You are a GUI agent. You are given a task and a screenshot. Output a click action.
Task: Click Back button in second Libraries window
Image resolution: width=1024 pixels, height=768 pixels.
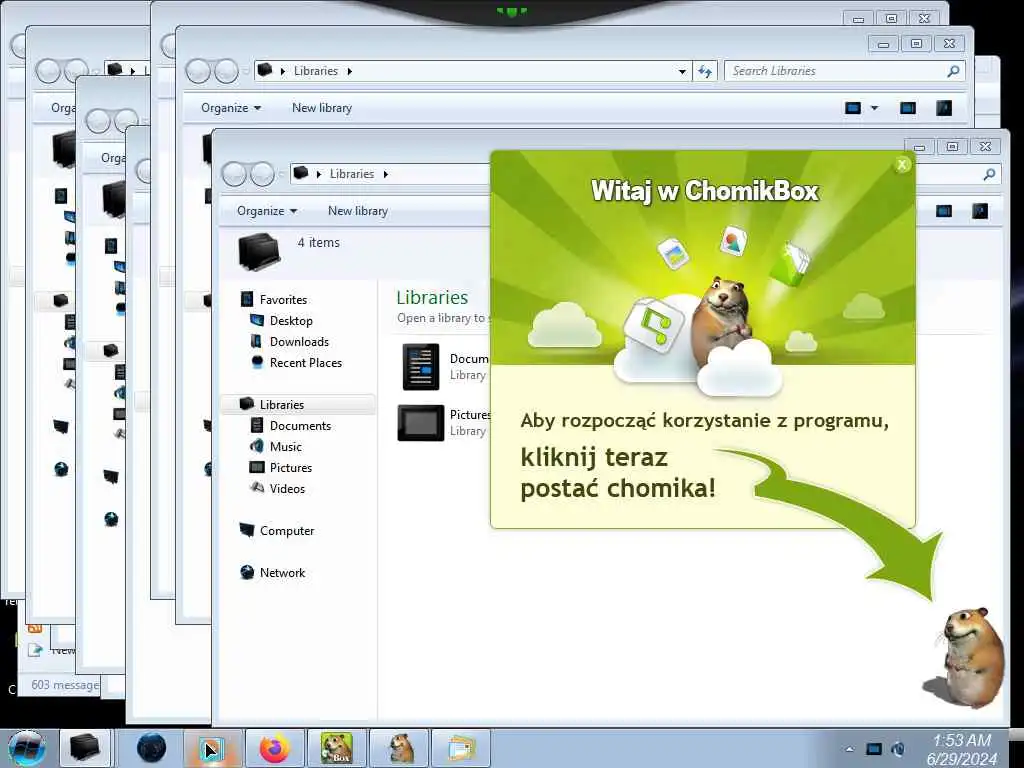pos(198,71)
